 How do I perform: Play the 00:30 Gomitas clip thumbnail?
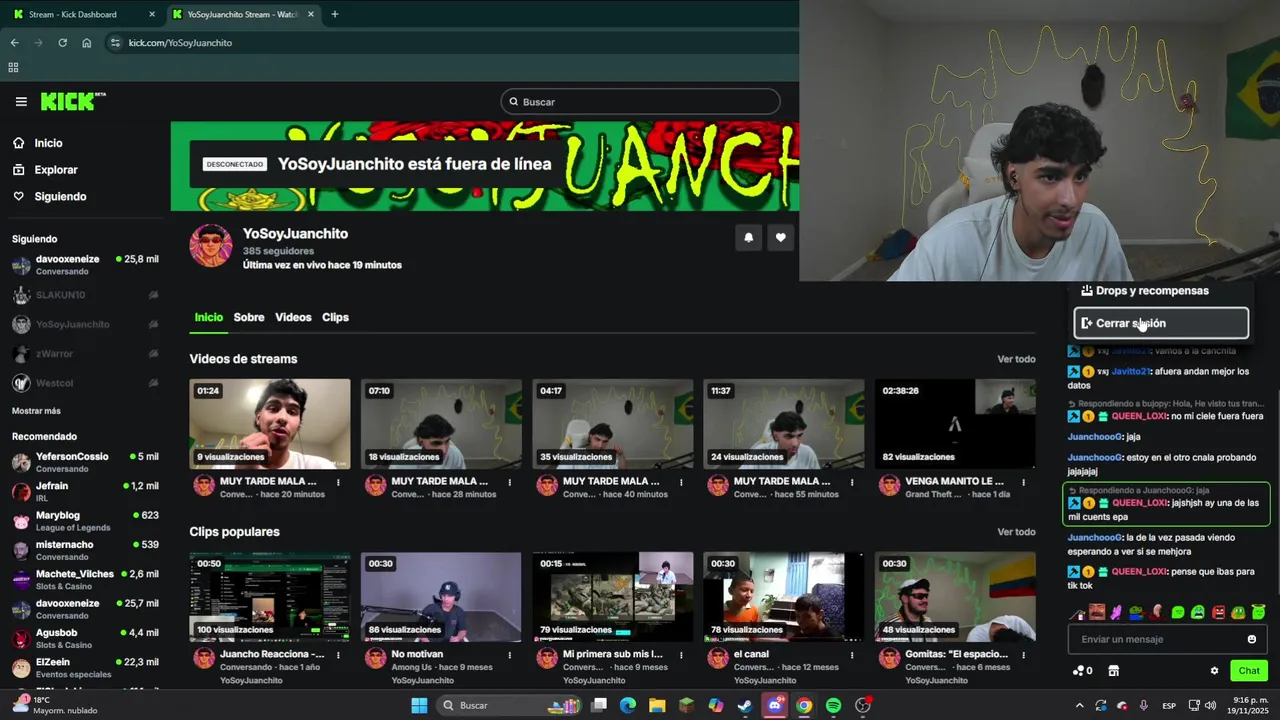point(955,597)
